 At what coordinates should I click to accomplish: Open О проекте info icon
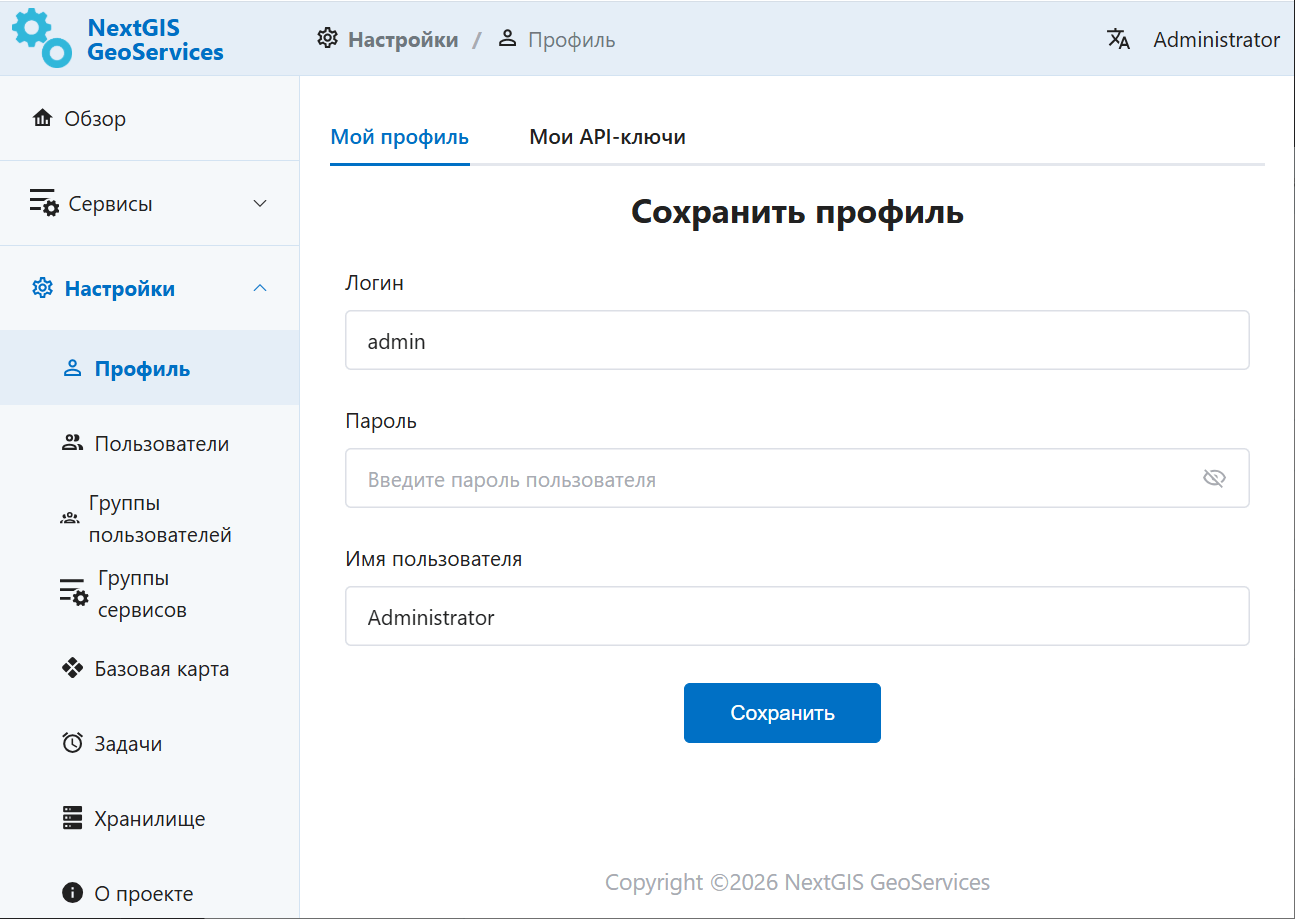pyautogui.click(x=72, y=893)
